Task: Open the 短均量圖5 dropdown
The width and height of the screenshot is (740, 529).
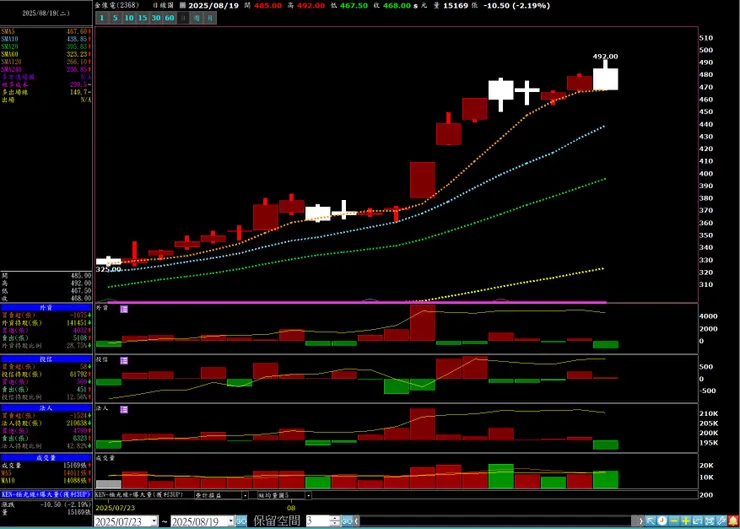Action: [x=308, y=495]
